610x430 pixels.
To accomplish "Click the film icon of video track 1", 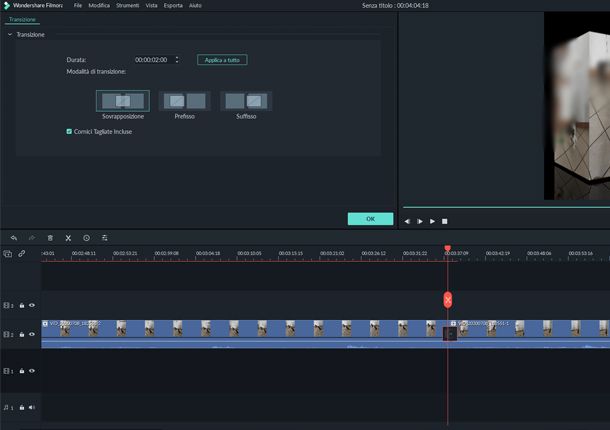I will coord(8,371).
